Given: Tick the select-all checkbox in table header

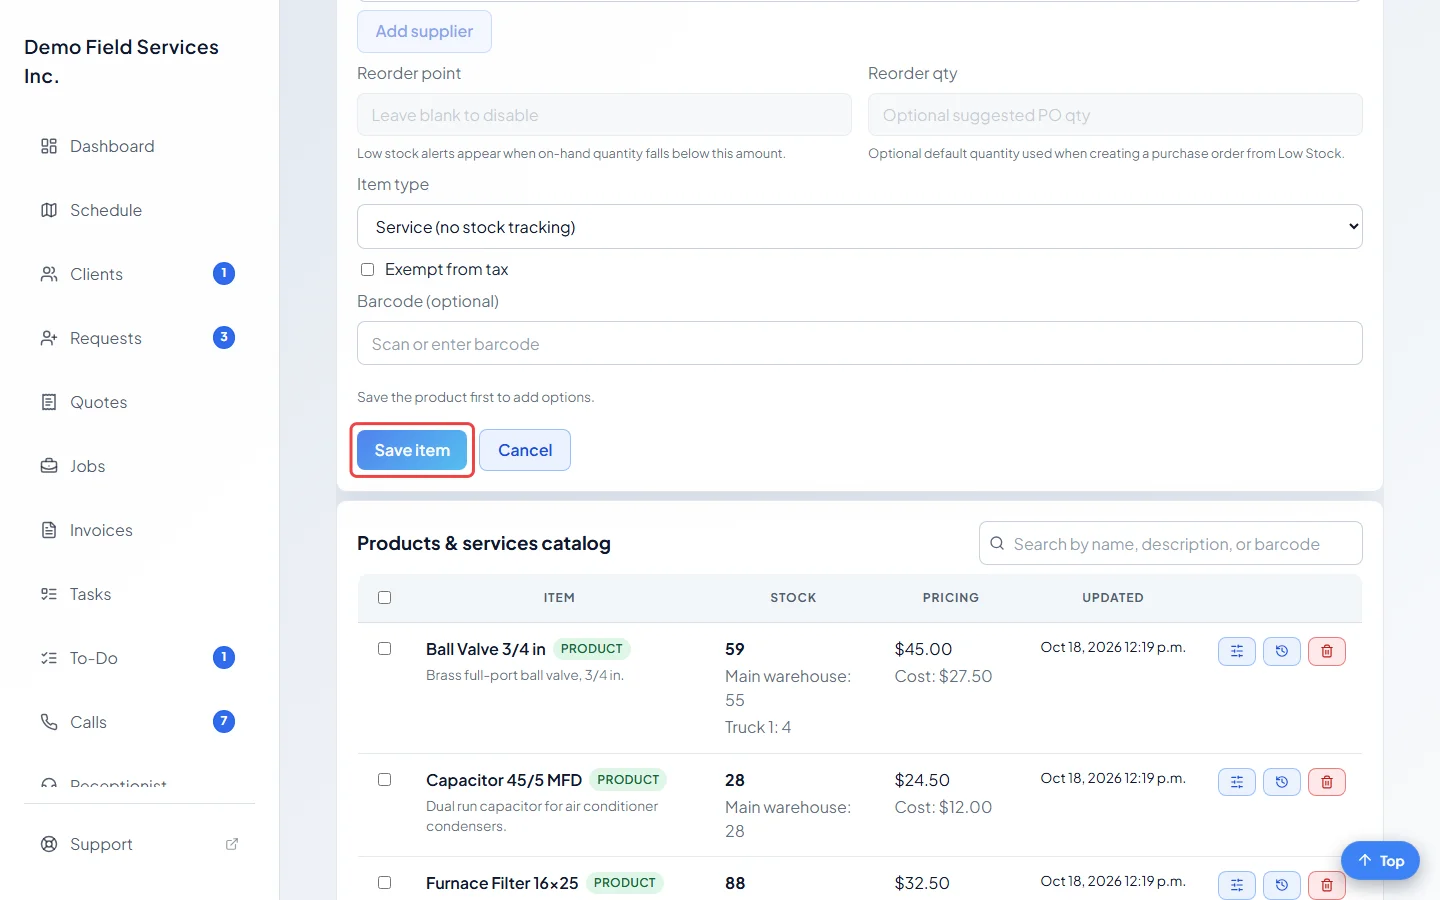Looking at the screenshot, I should pyautogui.click(x=384, y=598).
